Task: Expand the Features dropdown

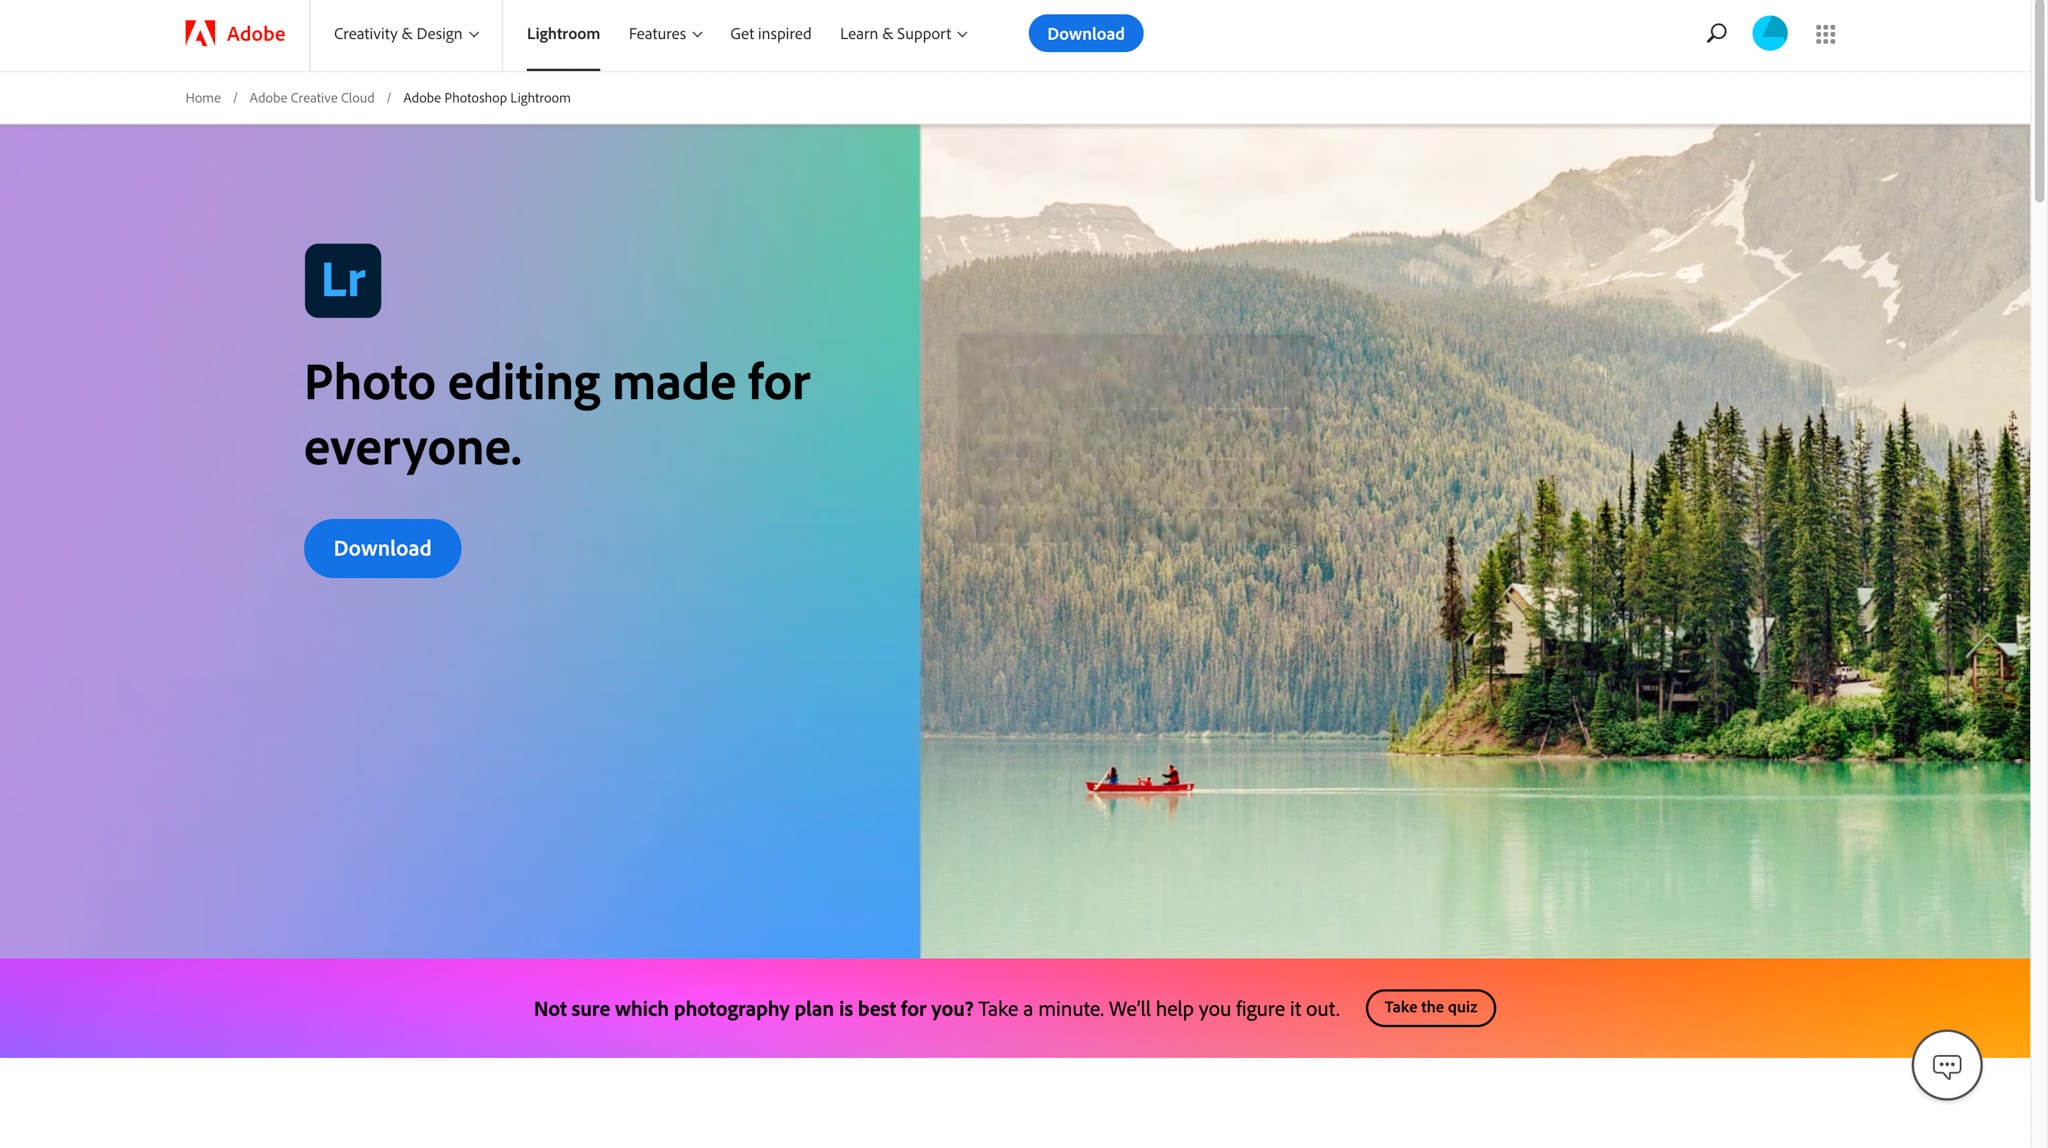Action: coord(665,34)
